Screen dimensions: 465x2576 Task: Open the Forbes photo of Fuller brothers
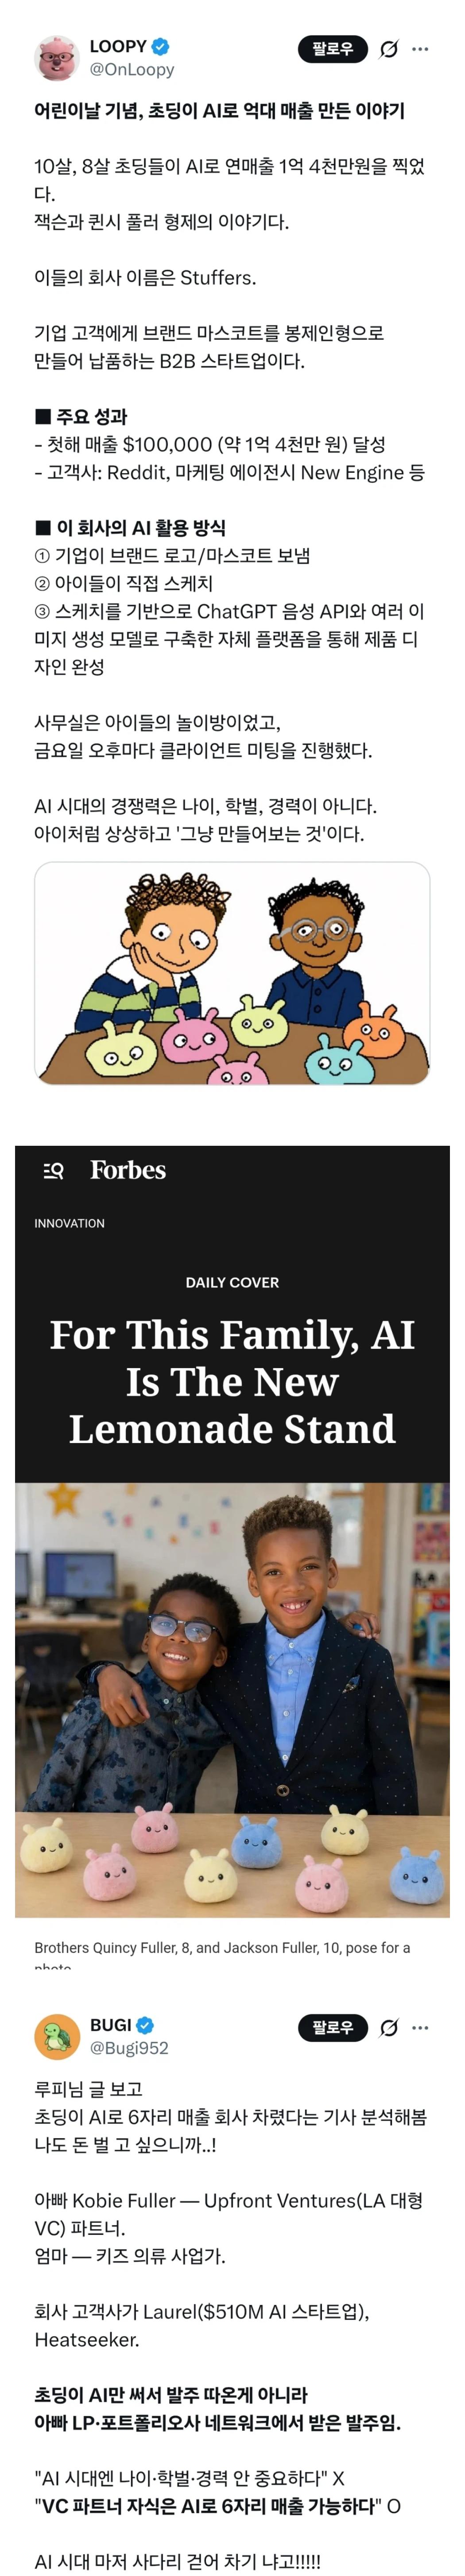tap(232, 1700)
